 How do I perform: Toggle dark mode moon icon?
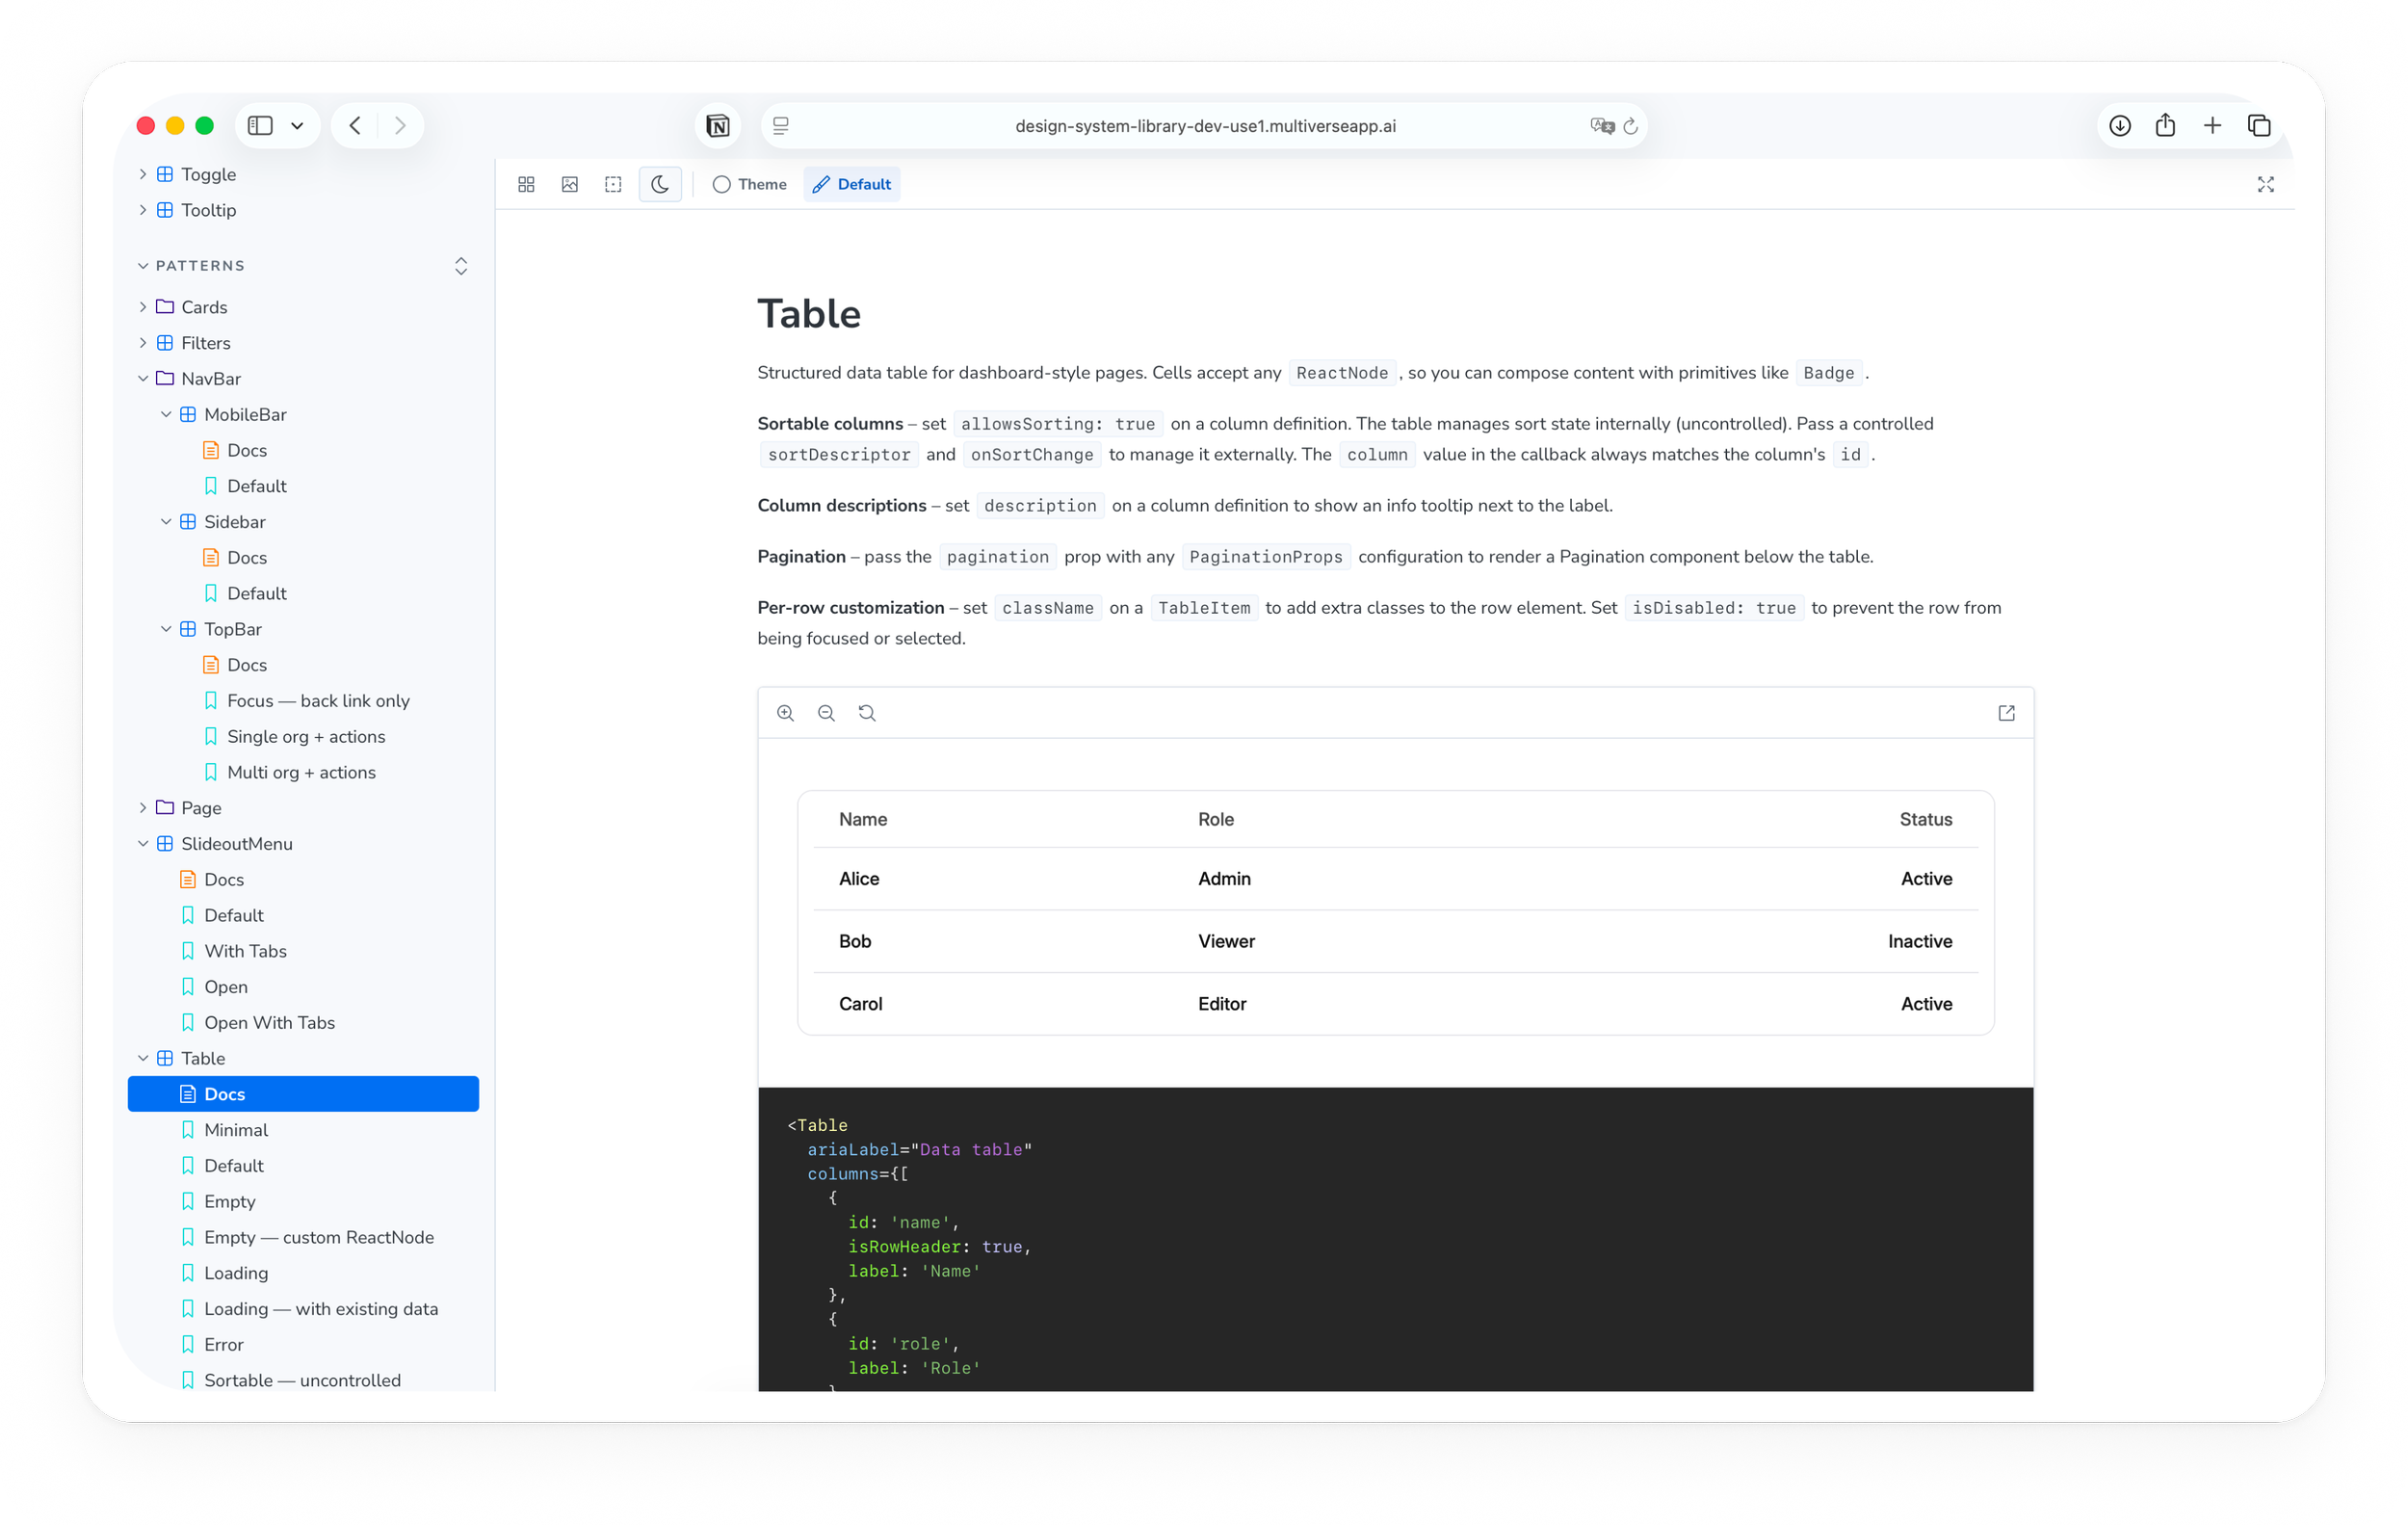[660, 184]
